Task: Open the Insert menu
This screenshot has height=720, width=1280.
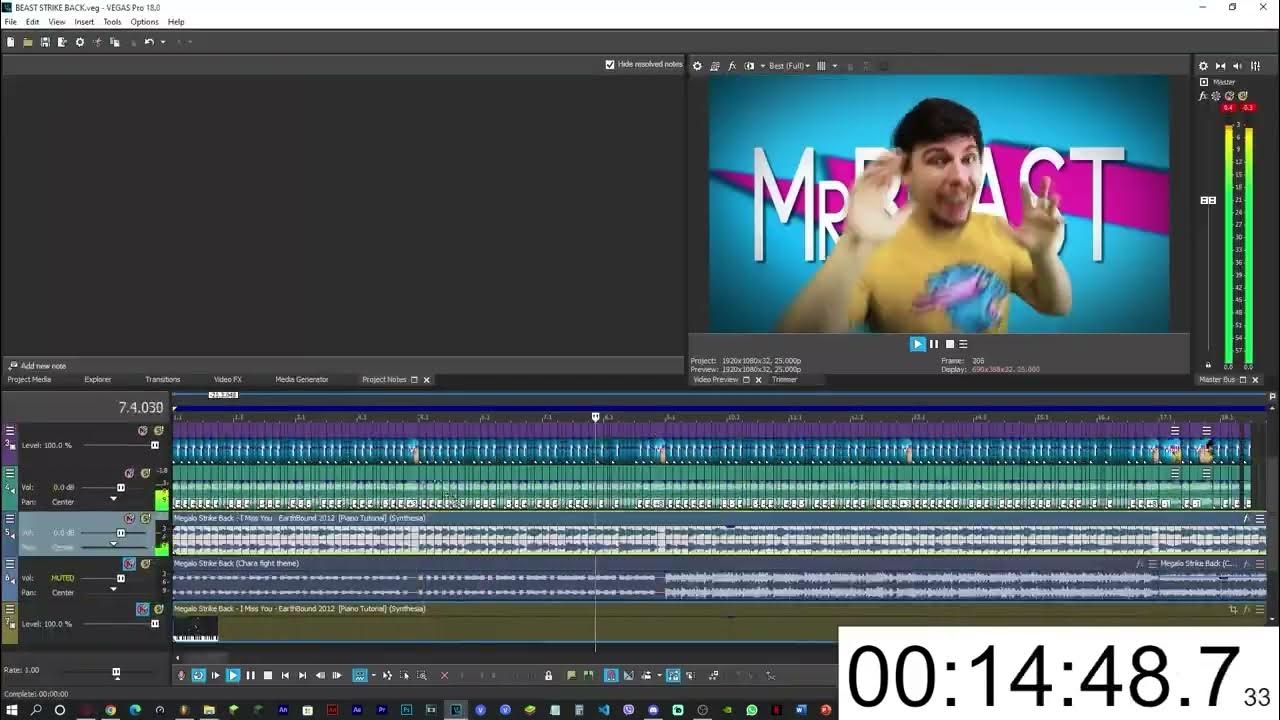Action: (x=84, y=22)
